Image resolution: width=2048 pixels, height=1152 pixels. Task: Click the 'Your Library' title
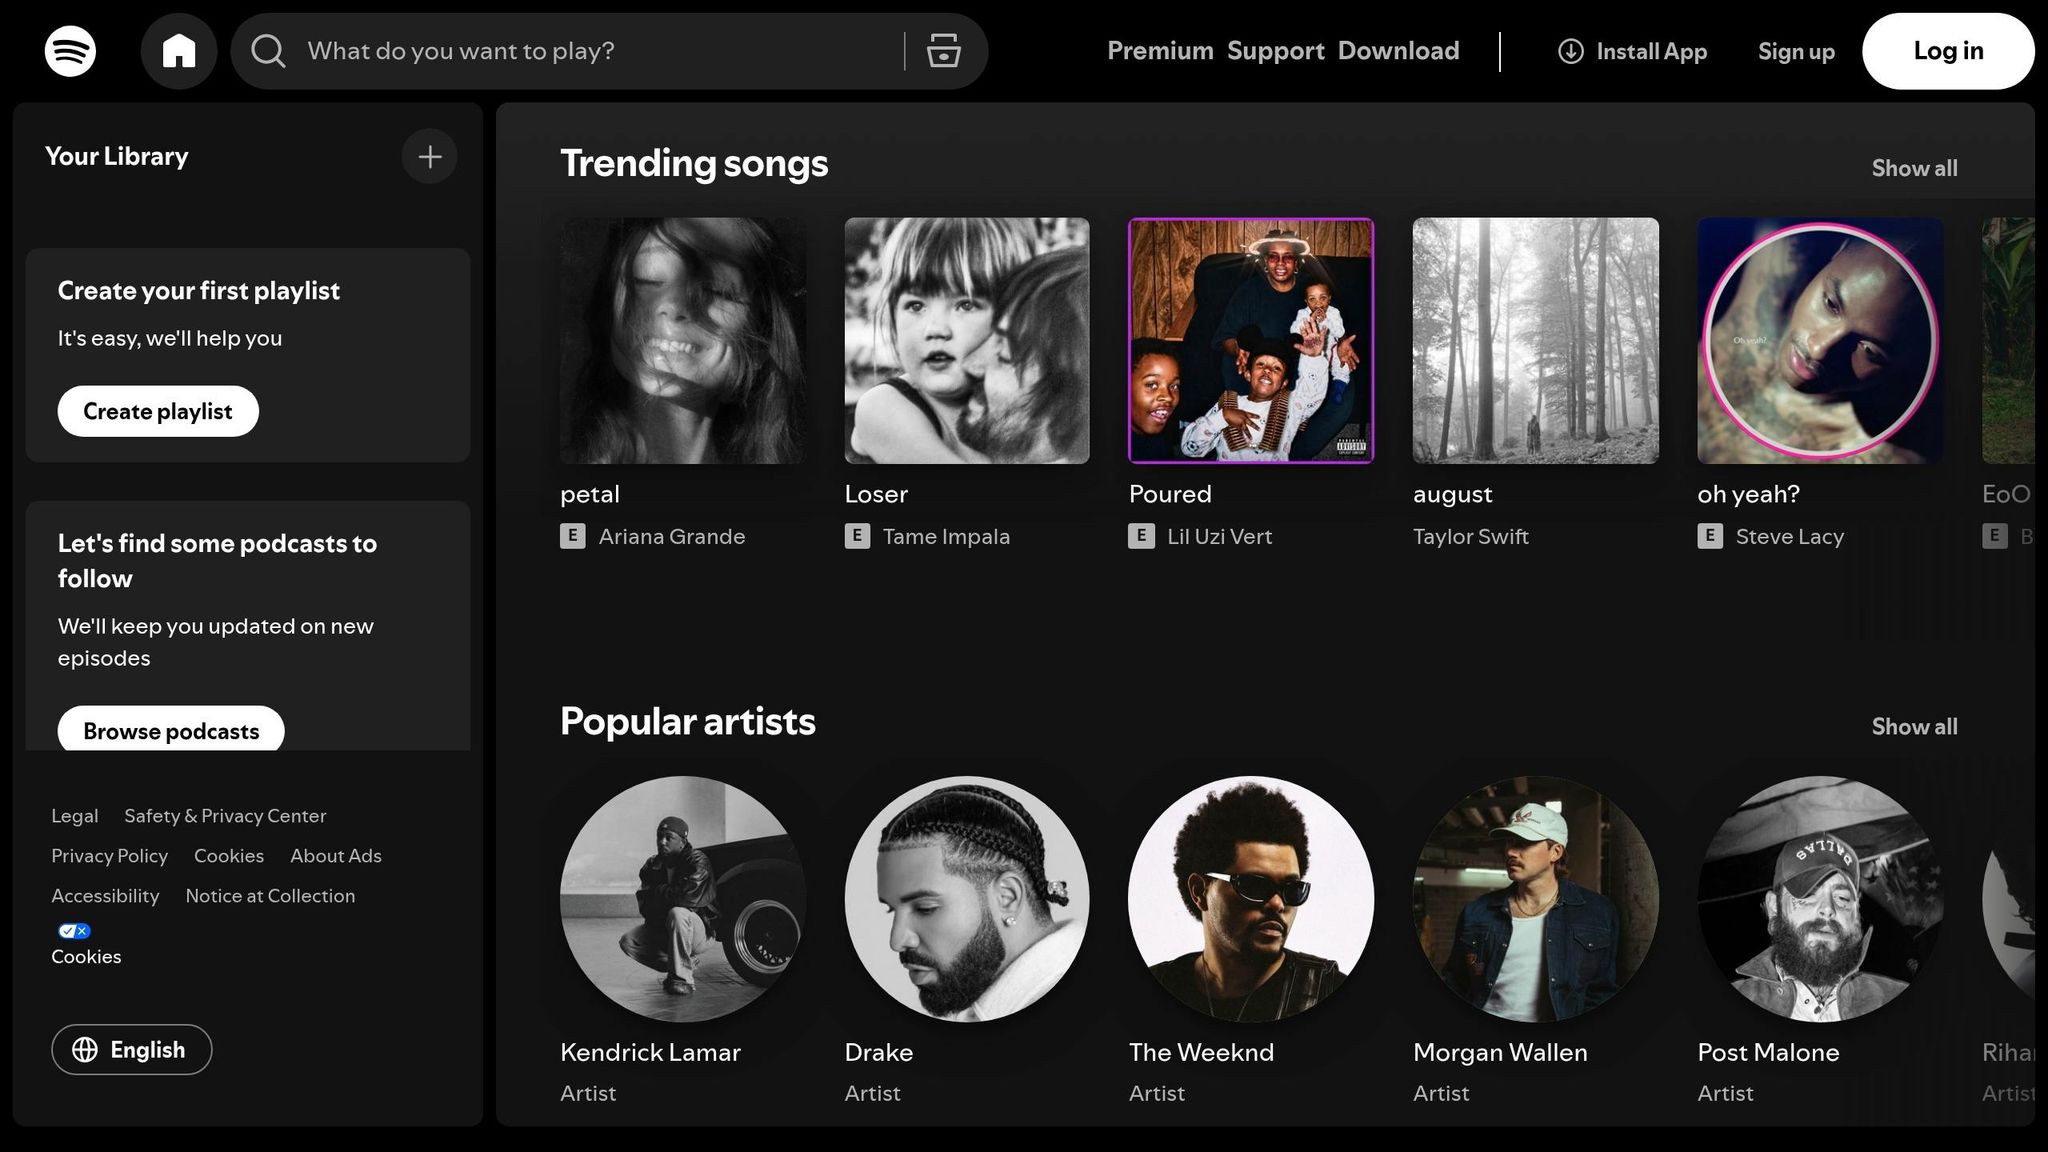click(117, 157)
